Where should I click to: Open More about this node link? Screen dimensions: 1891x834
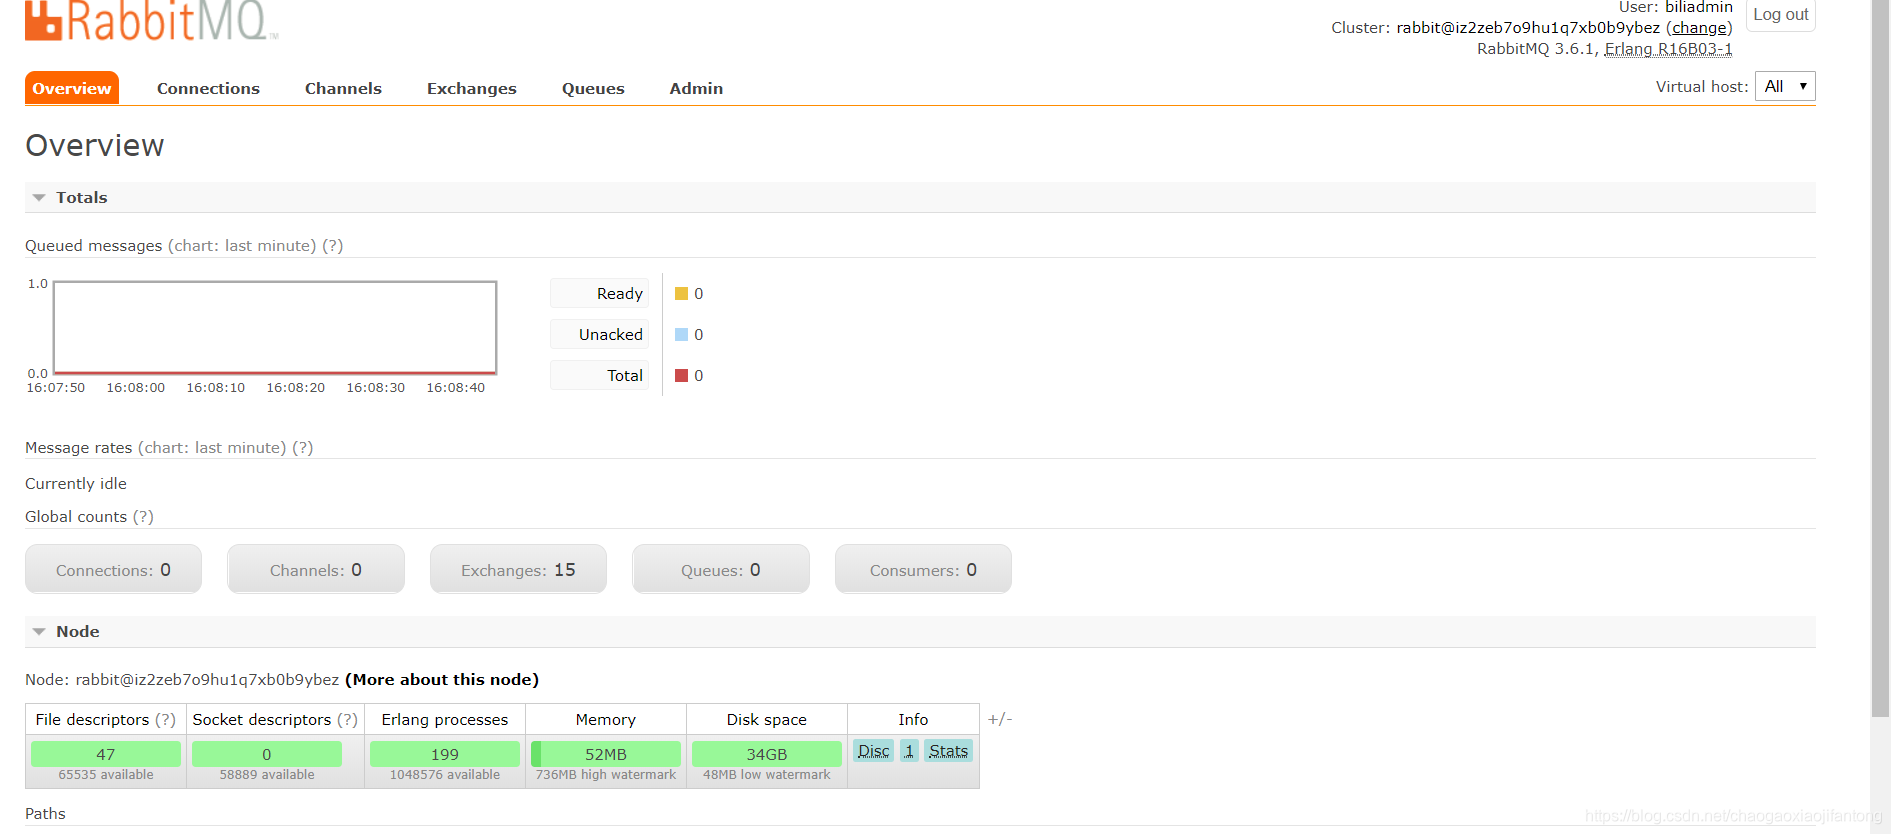[x=442, y=680]
